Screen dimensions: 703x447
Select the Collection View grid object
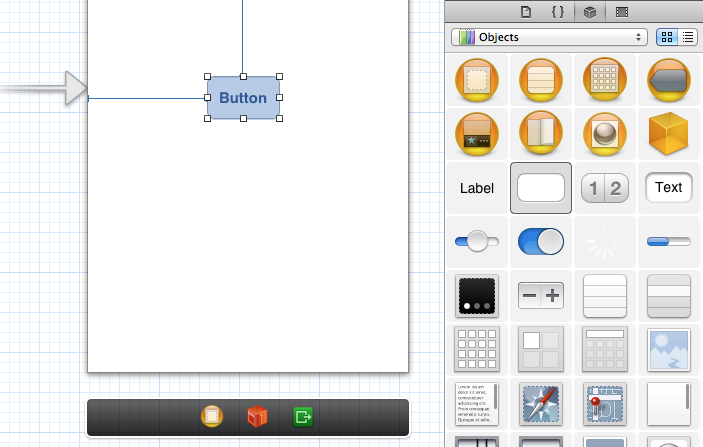tap(477, 349)
